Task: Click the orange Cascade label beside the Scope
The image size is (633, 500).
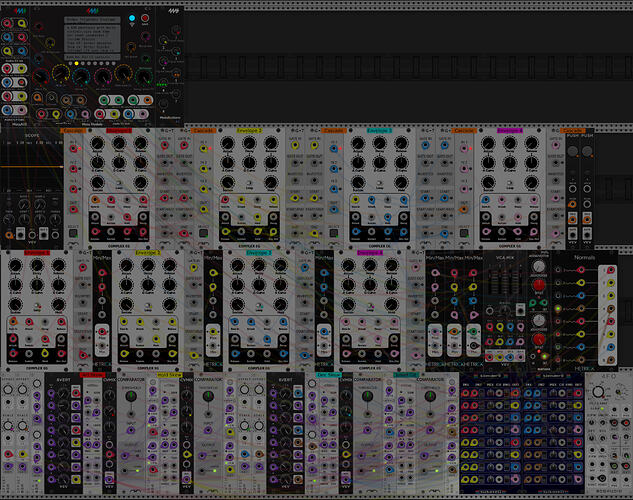Action: (73, 131)
